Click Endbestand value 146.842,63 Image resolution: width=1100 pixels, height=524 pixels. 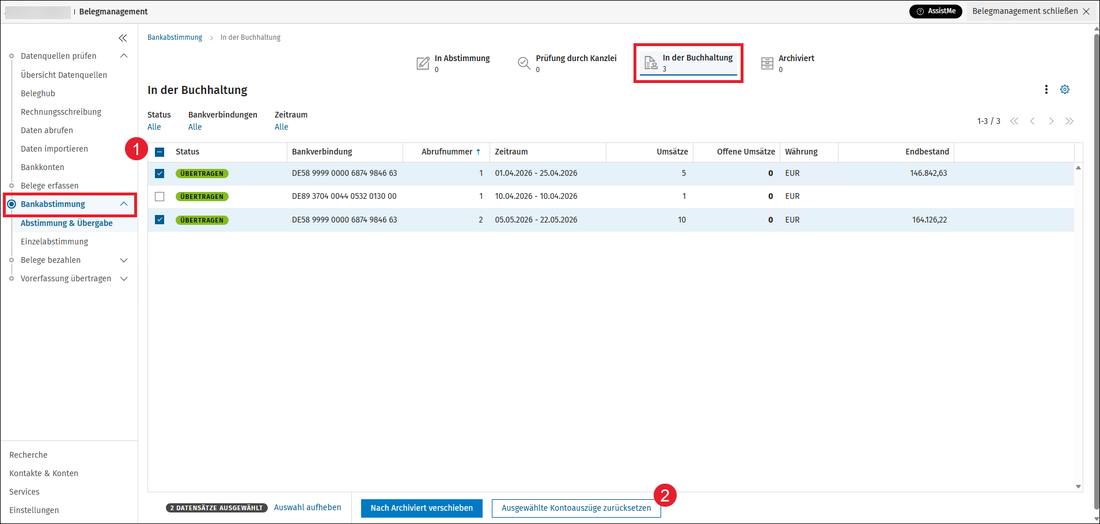coord(929,173)
